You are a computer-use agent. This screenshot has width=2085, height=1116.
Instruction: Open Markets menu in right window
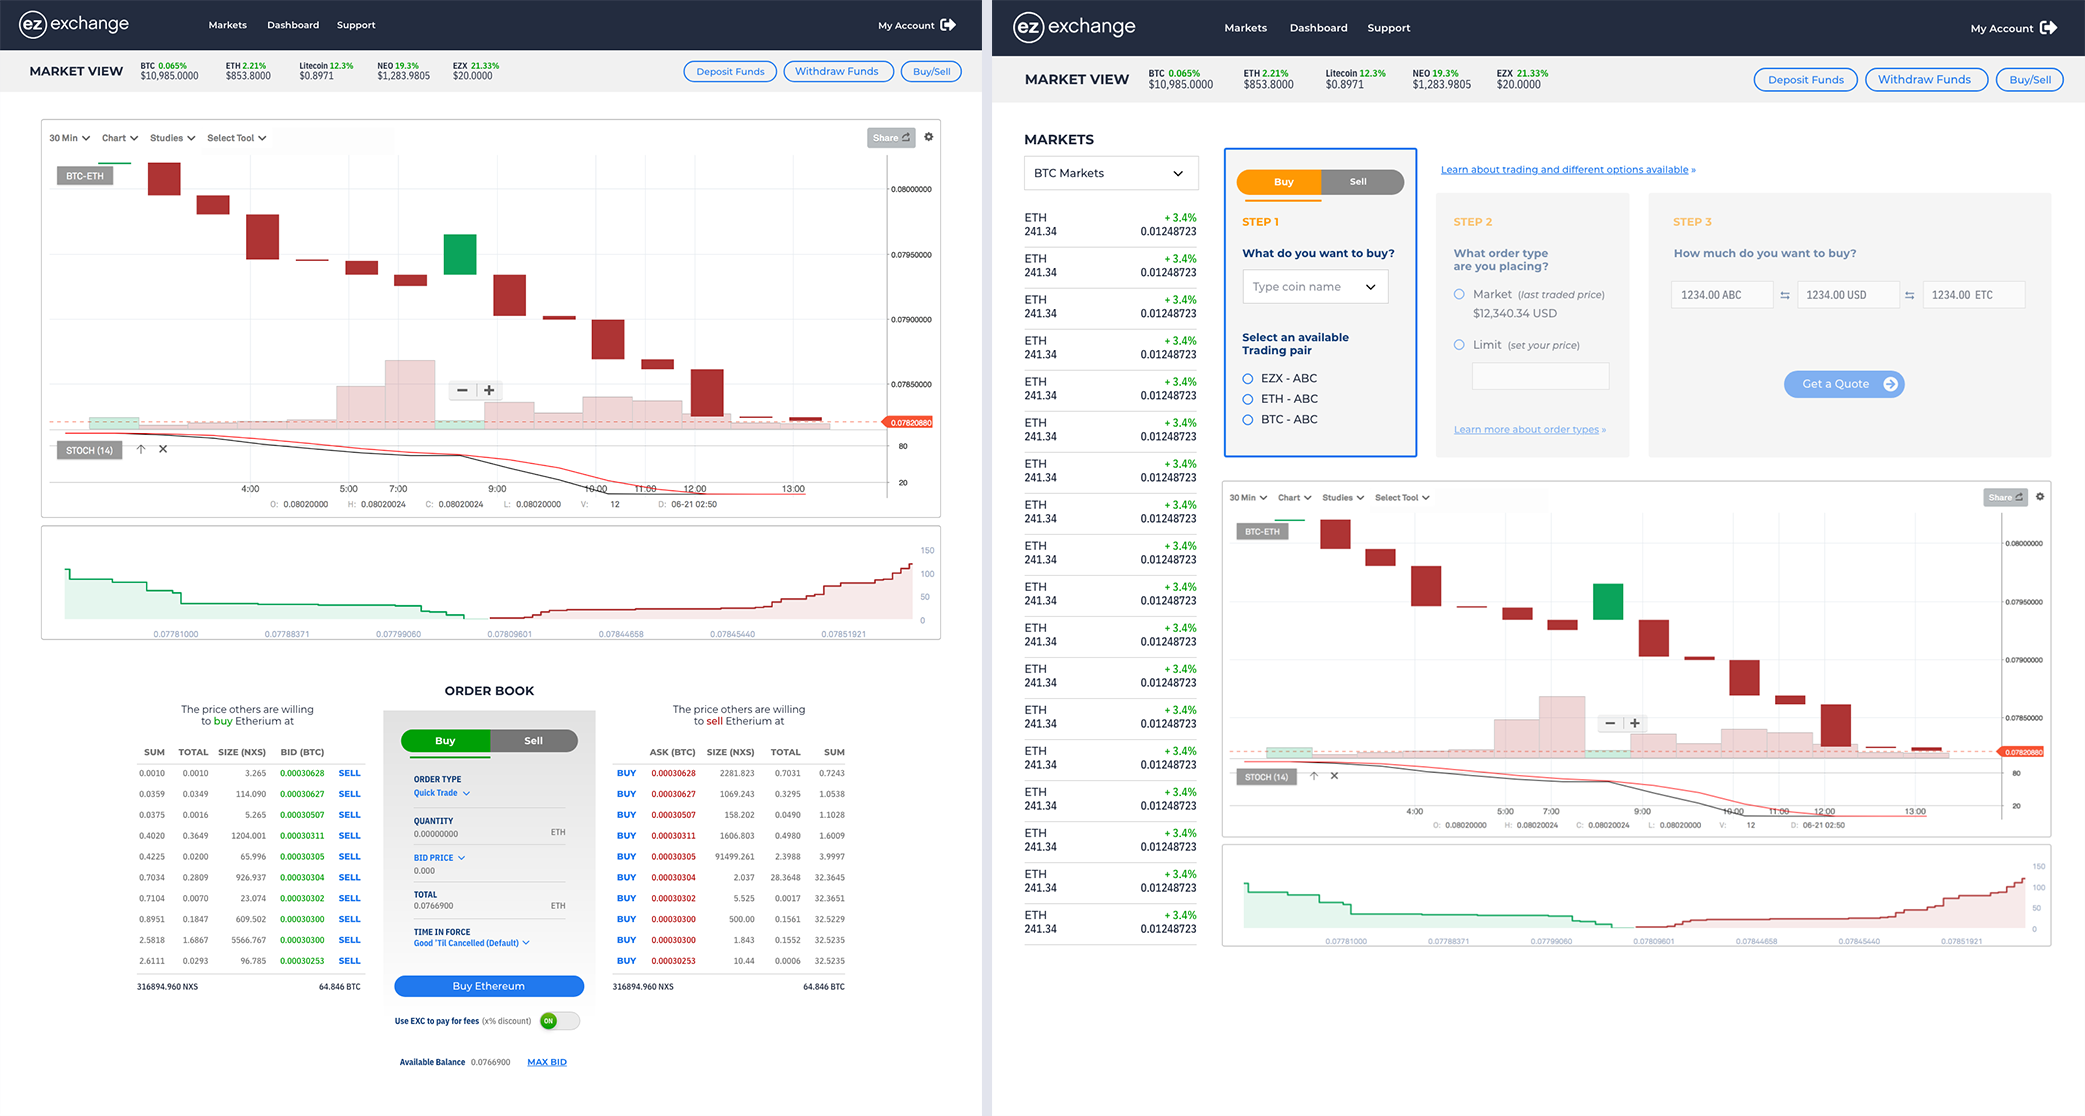click(x=1245, y=28)
